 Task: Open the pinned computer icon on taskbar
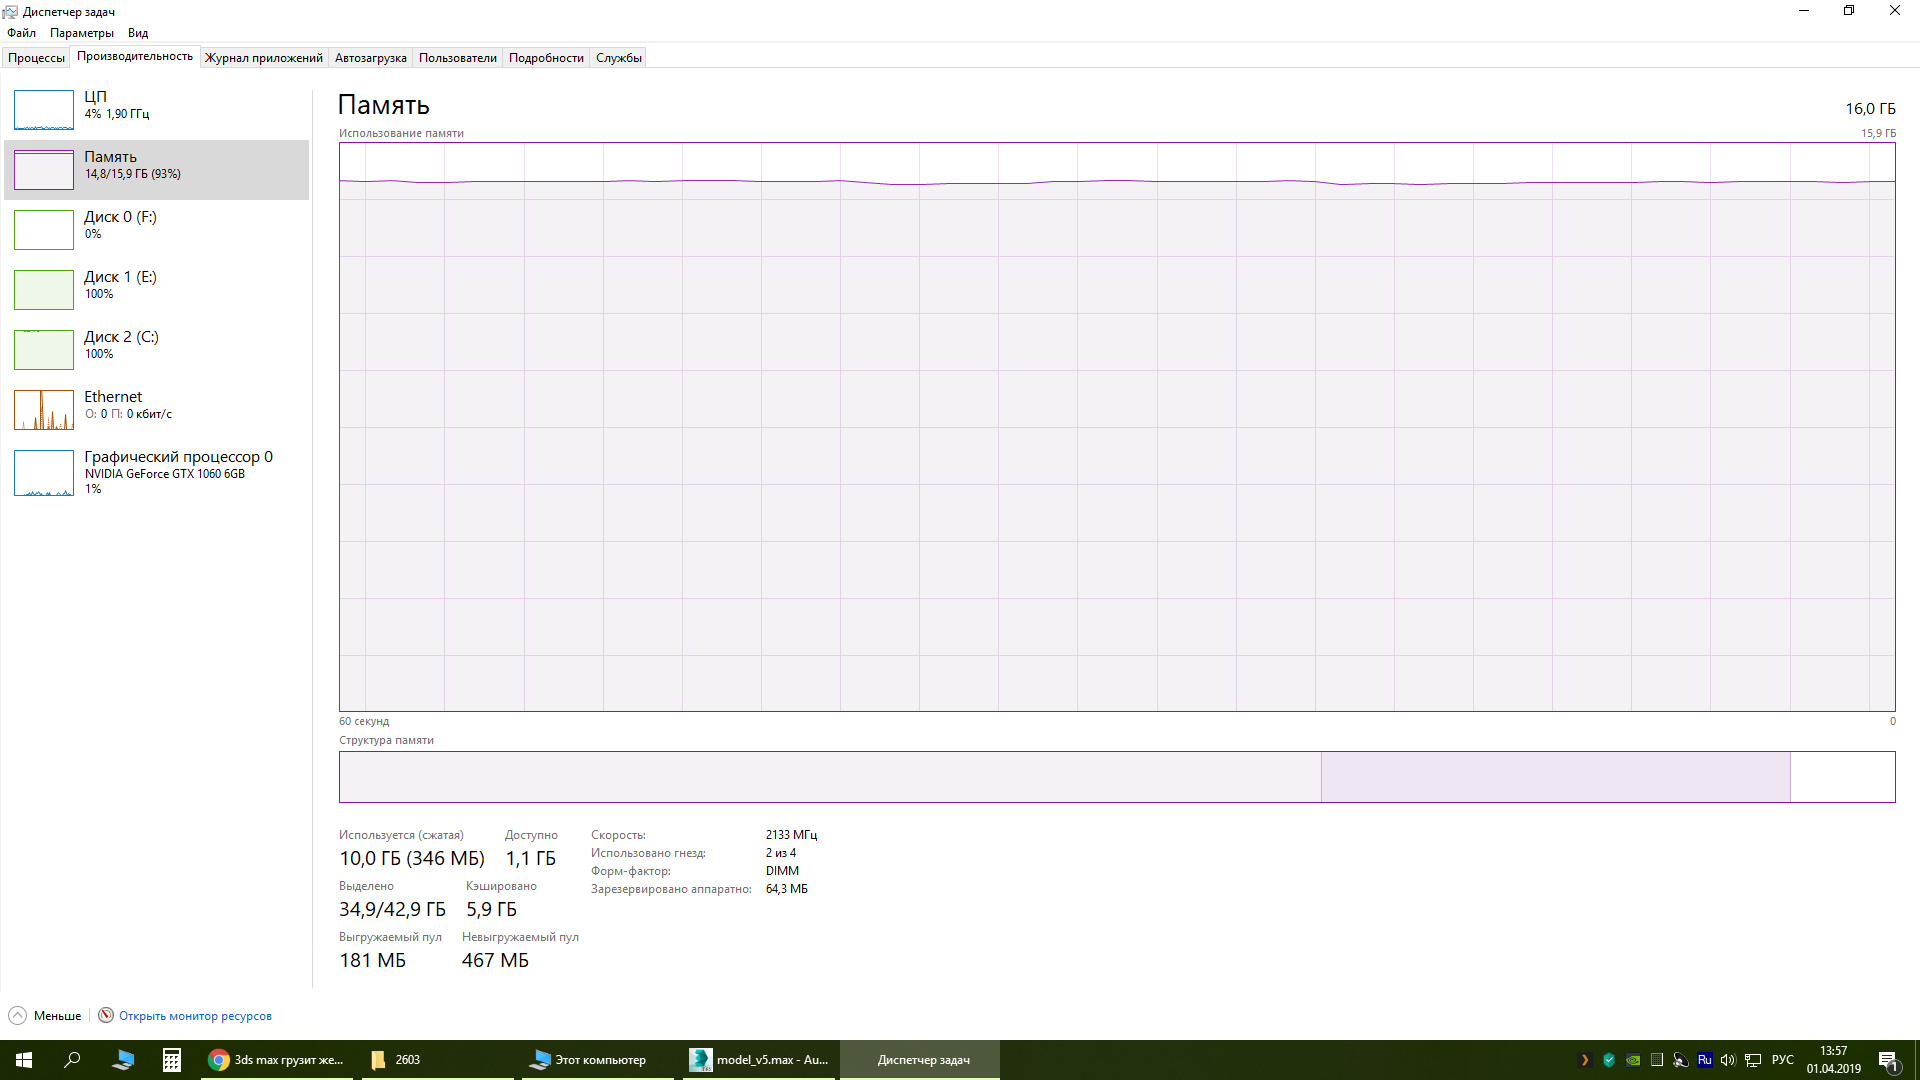[123, 1060]
